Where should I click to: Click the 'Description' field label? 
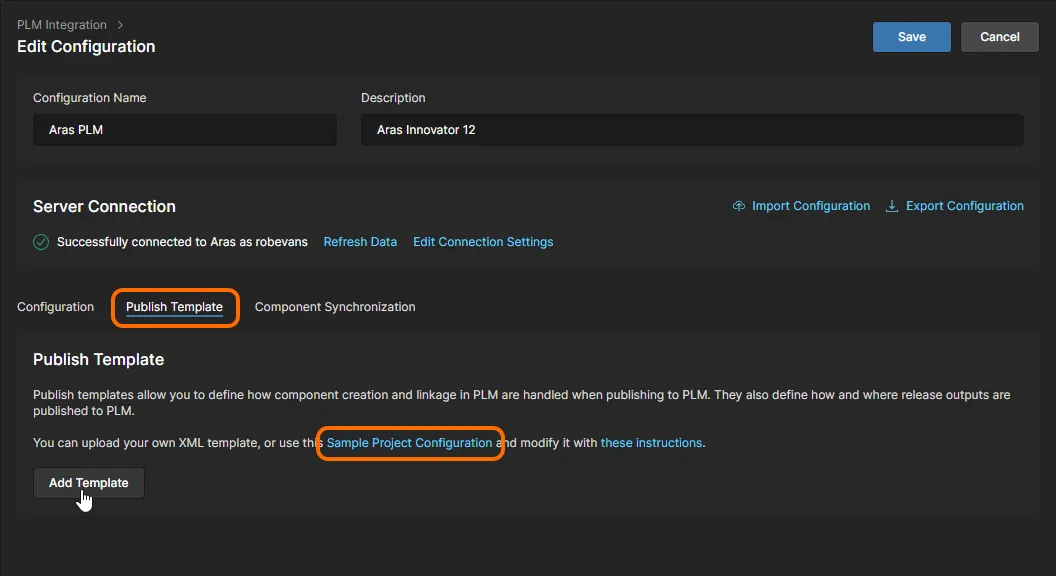point(393,98)
